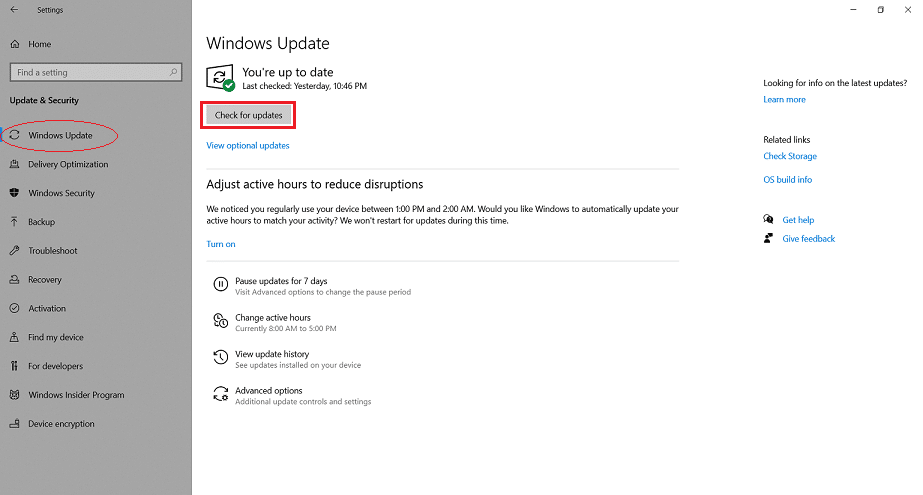
Task: Click the Give feedback link
Action: 808,238
